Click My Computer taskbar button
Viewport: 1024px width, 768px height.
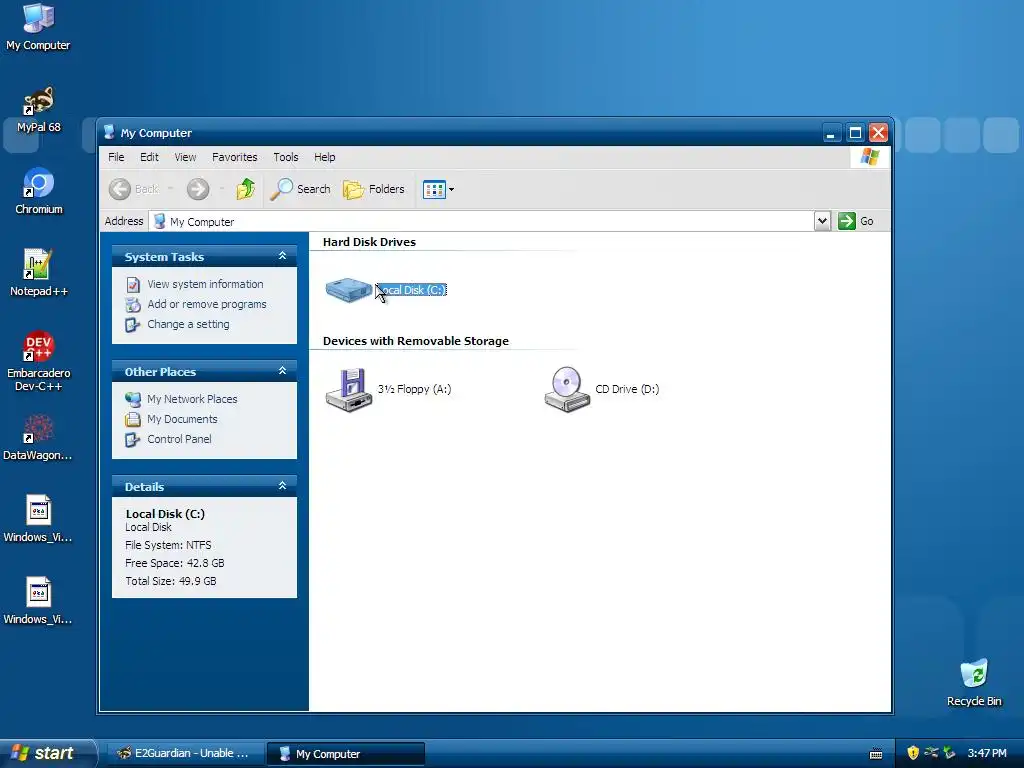[345, 754]
